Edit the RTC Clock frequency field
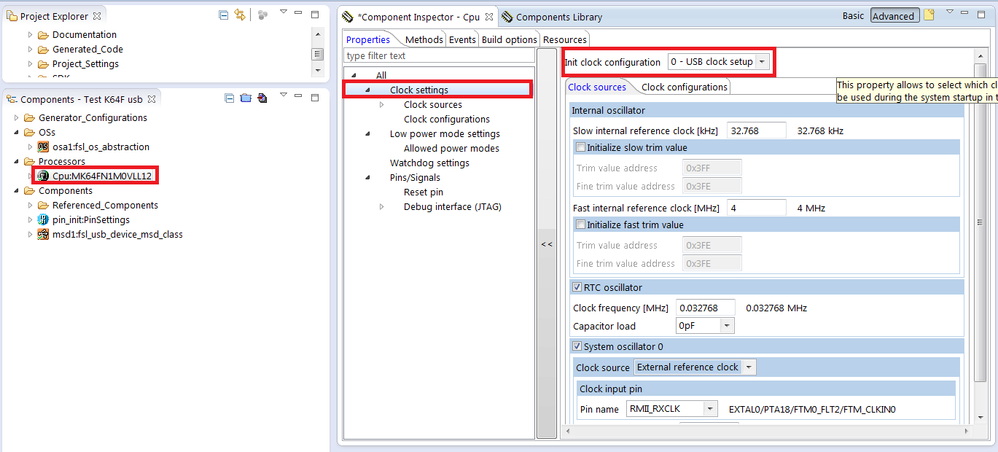This screenshot has width=998, height=452. pos(705,308)
